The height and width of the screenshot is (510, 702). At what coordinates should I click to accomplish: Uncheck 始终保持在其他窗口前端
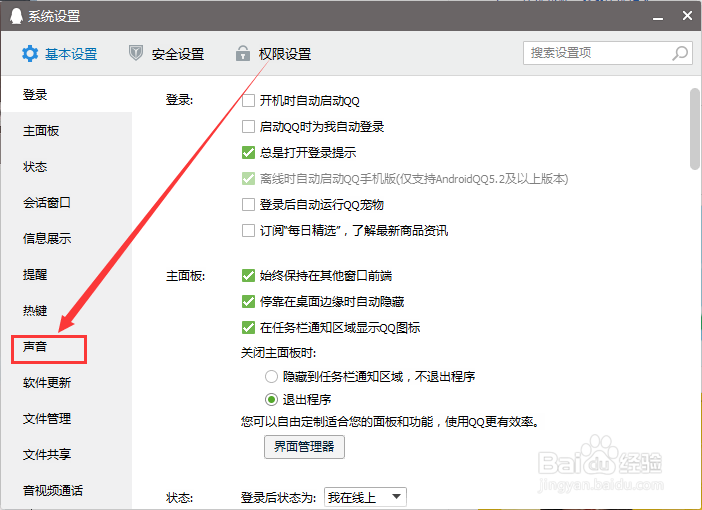(248, 275)
